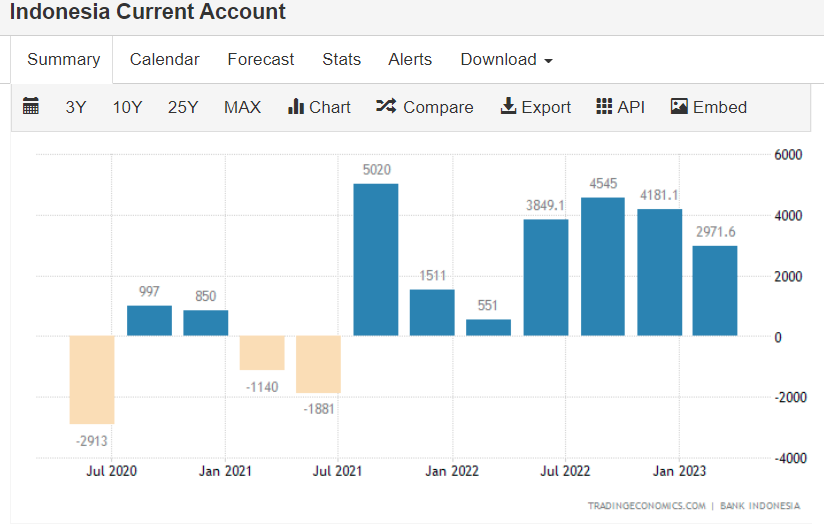This screenshot has width=824, height=532.
Task: Show MAX historical data range
Action: tap(242, 107)
